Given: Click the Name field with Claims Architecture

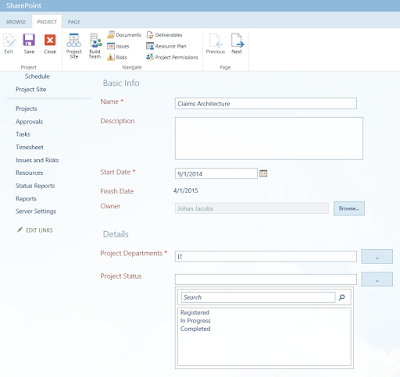Looking at the screenshot, I should point(266,103).
